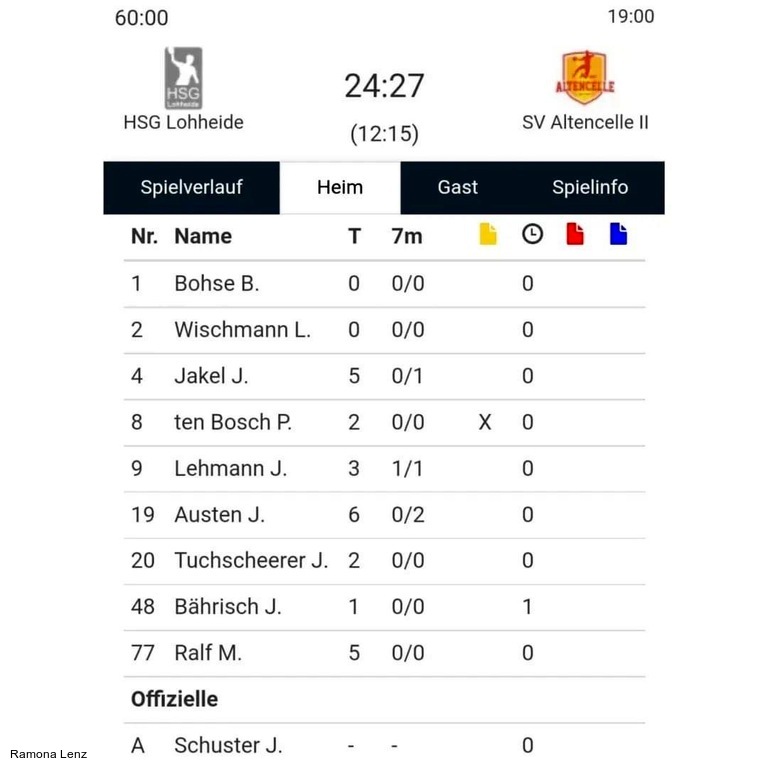This screenshot has height=768, width=768.
Task: Switch to the Gast tab
Action: click(457, 188)
